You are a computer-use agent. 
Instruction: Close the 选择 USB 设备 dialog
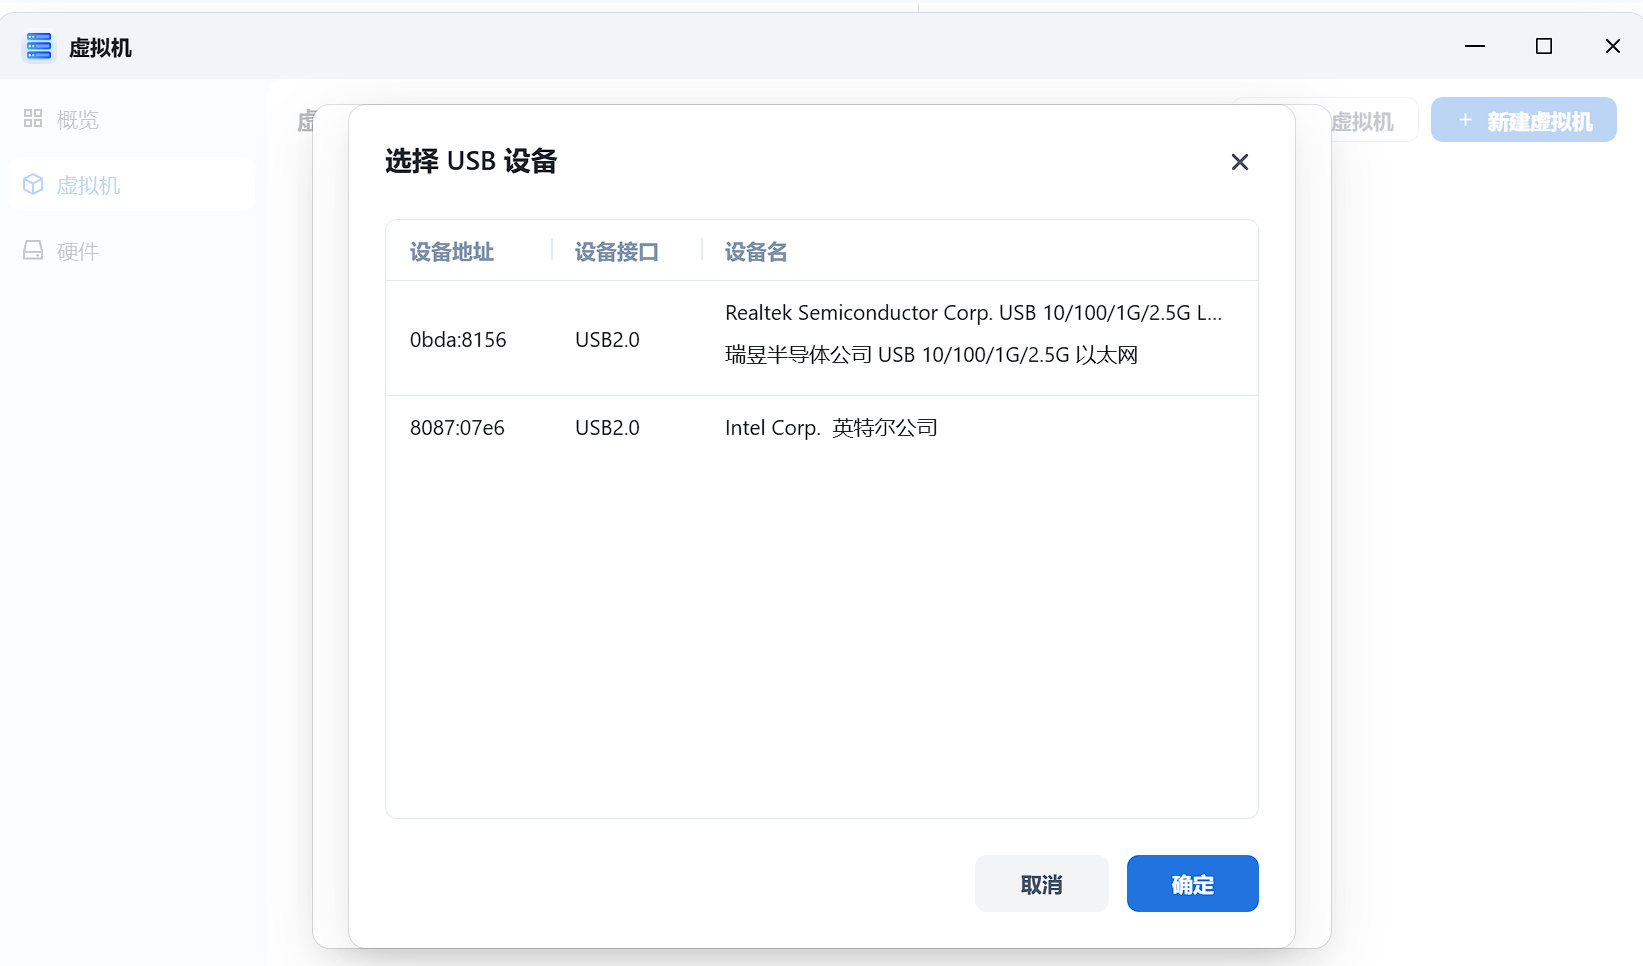[1240, 162]
